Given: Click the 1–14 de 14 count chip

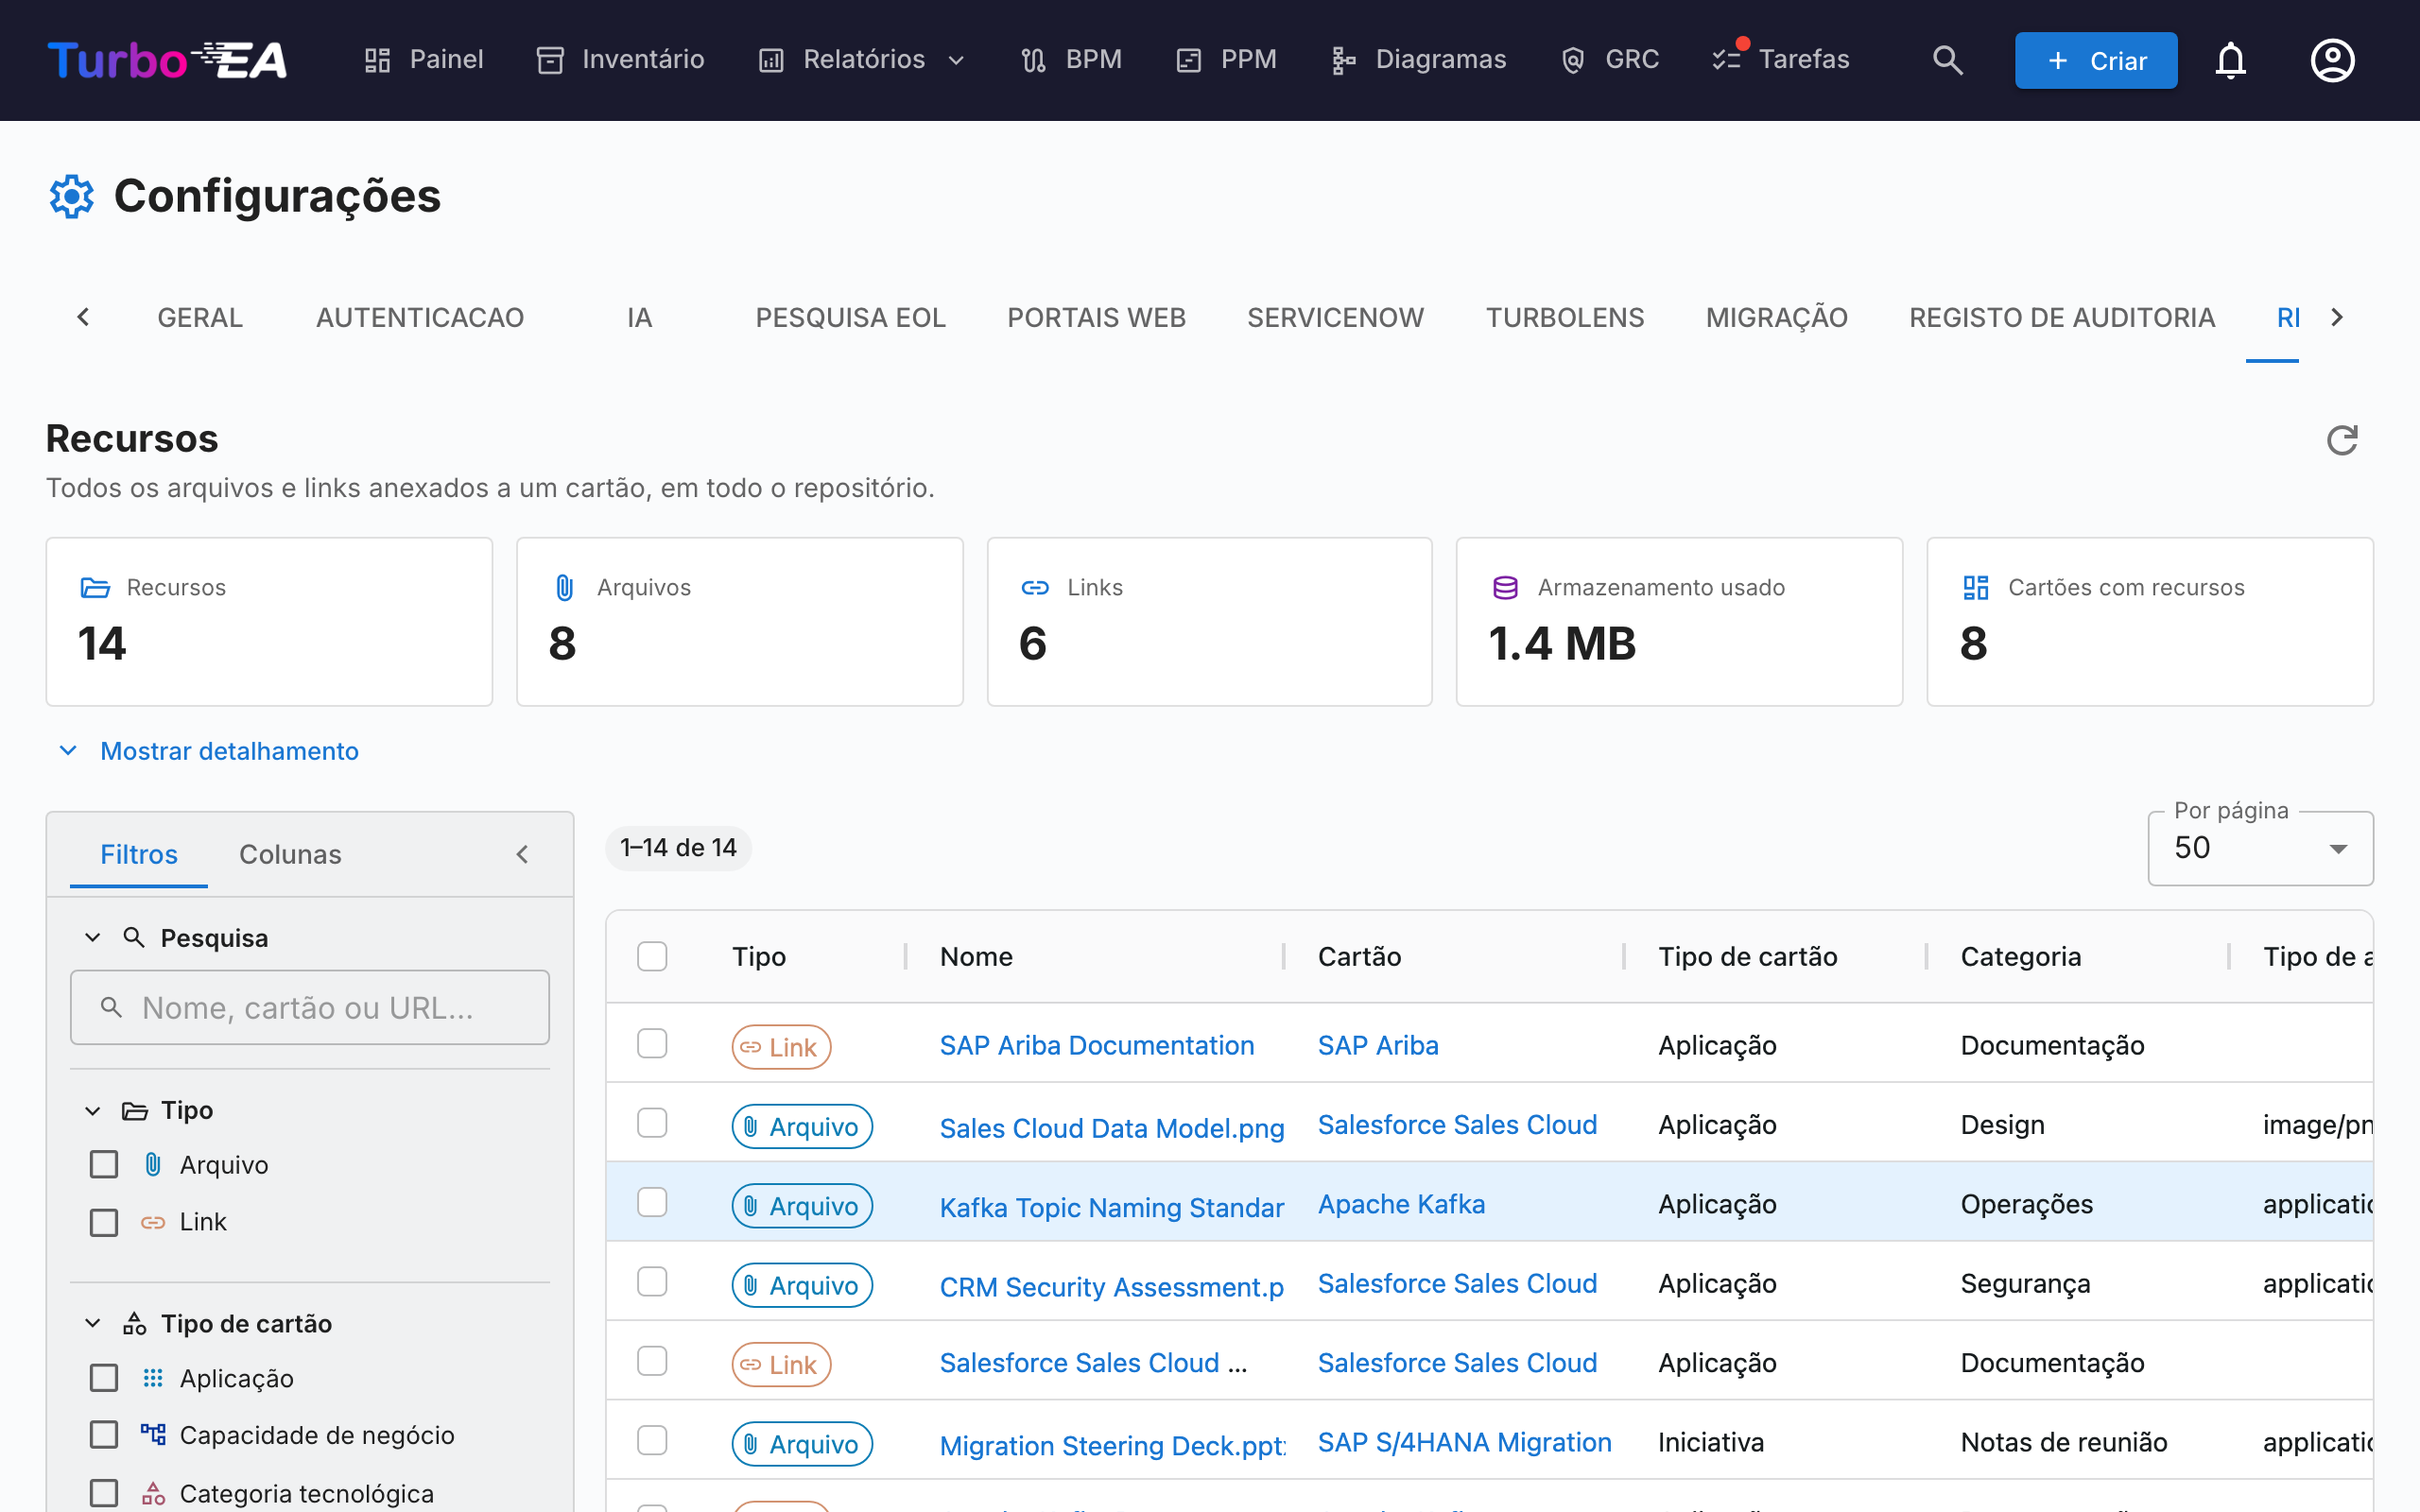Looking at the screenshot, I should (x=678, y=848).
